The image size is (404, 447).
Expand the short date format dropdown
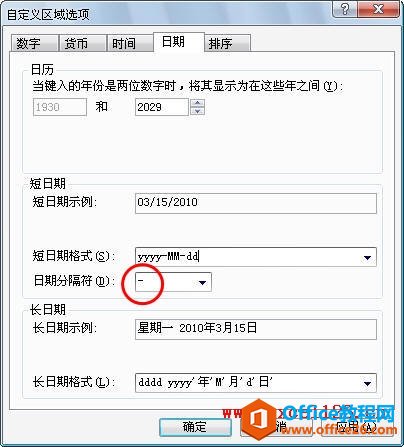pyautogui.click(x=367, y=257)
